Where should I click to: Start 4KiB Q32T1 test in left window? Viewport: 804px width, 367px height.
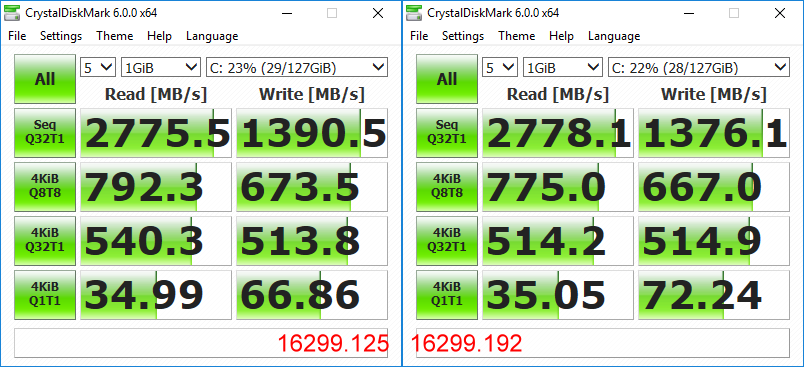click(x=45, y=240)
